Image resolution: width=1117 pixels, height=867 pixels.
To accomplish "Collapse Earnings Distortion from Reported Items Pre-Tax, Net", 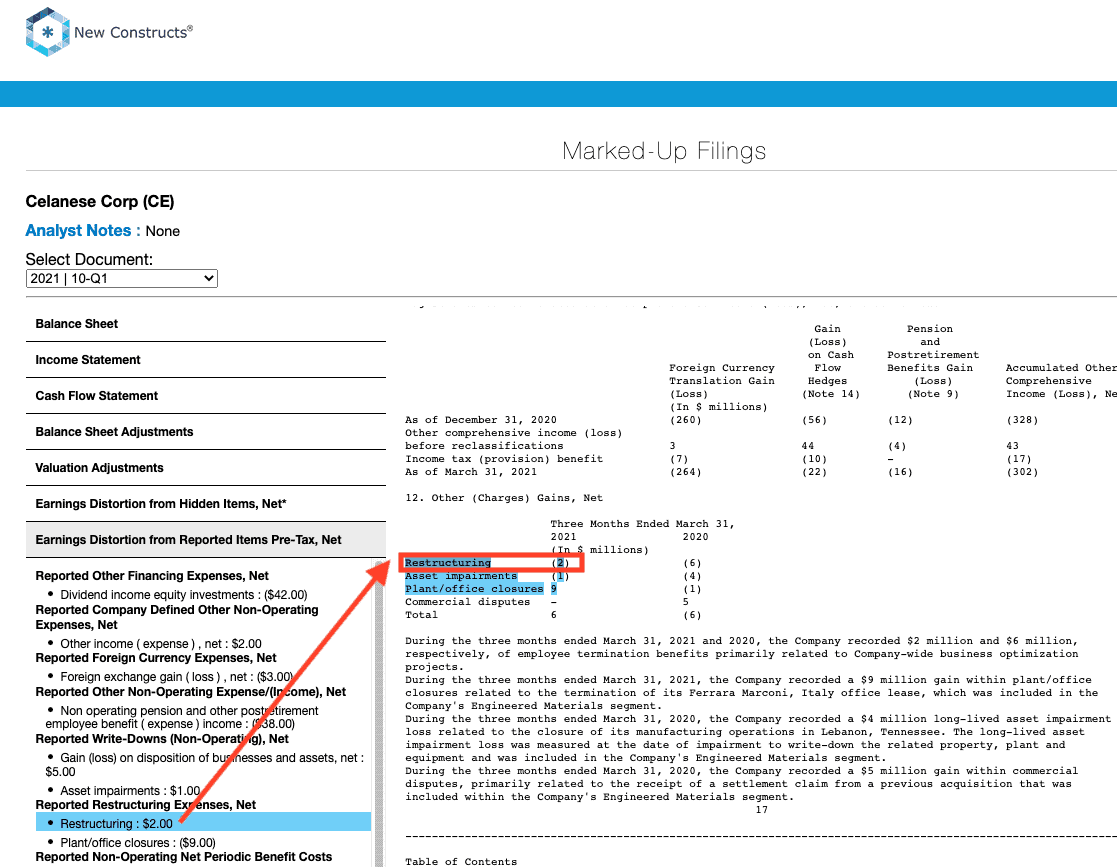I will (206, 540).
